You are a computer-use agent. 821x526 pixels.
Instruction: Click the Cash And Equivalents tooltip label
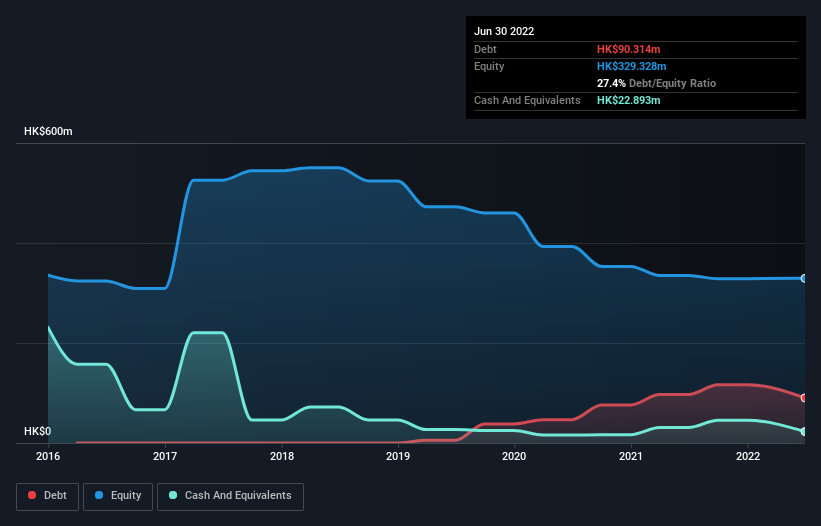click(x=527, y=100)
